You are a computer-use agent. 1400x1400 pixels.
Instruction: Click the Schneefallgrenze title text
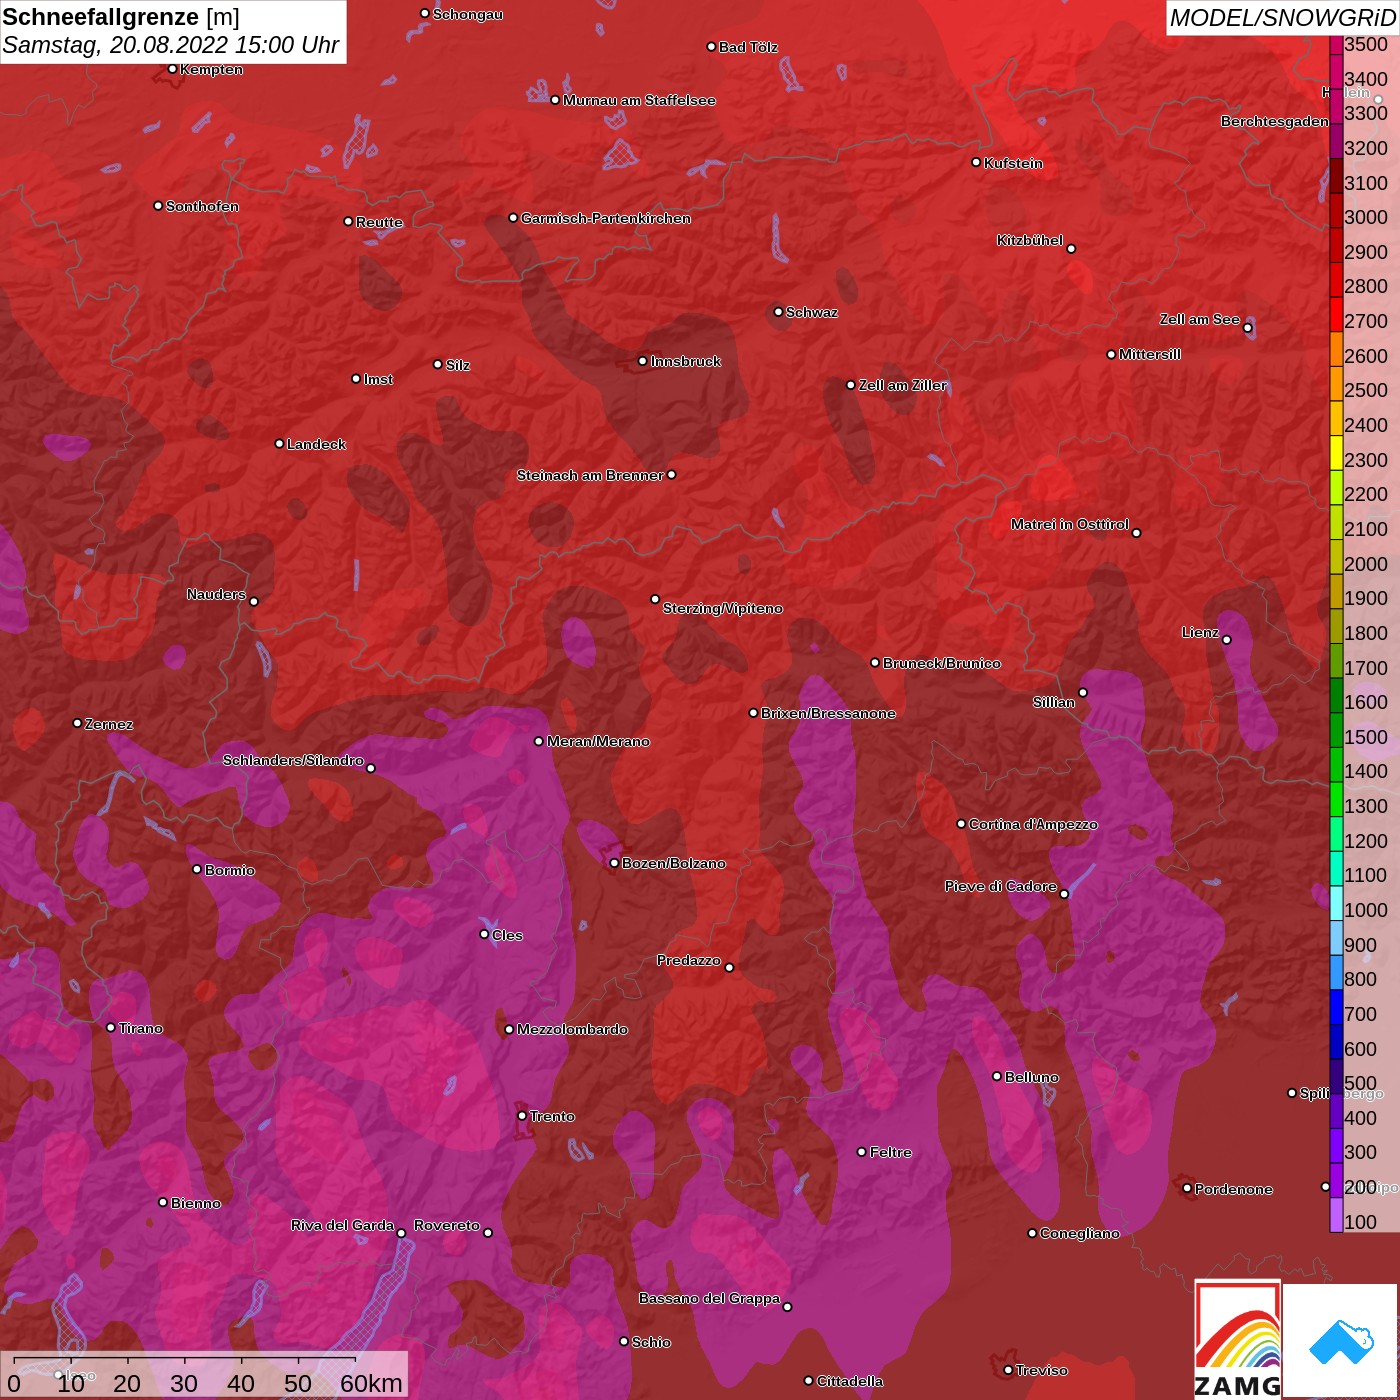pos(100,17)
